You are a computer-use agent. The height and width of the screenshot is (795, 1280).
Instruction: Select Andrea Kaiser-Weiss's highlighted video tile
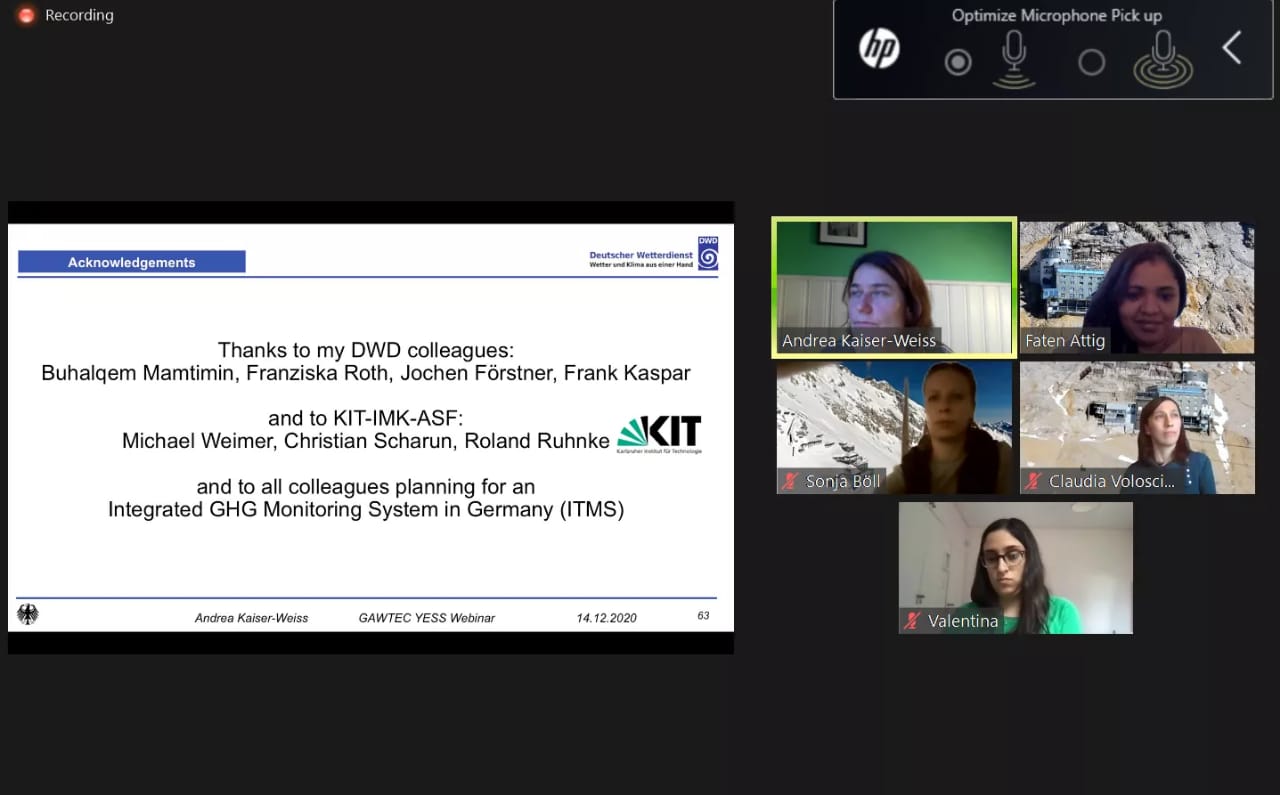(895, 287)
